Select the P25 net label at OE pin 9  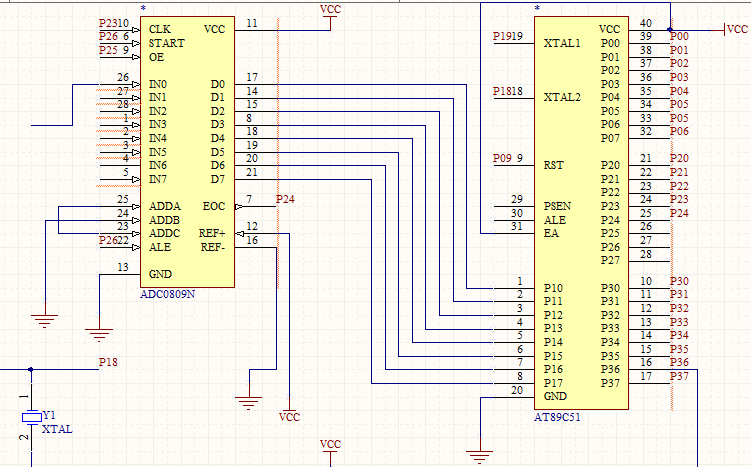[x=108, y=50]
